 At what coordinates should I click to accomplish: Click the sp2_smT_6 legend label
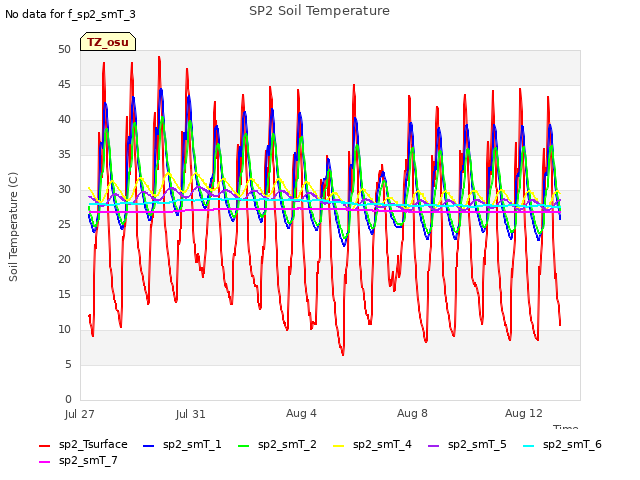pyautogui.click(x=572, y=444)
